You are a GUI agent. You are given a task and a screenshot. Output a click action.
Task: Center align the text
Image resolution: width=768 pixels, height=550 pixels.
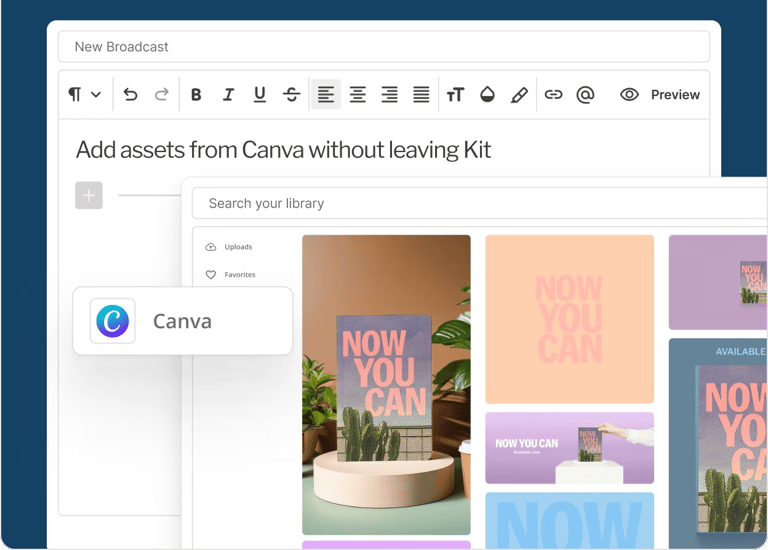tap(358, 95)
